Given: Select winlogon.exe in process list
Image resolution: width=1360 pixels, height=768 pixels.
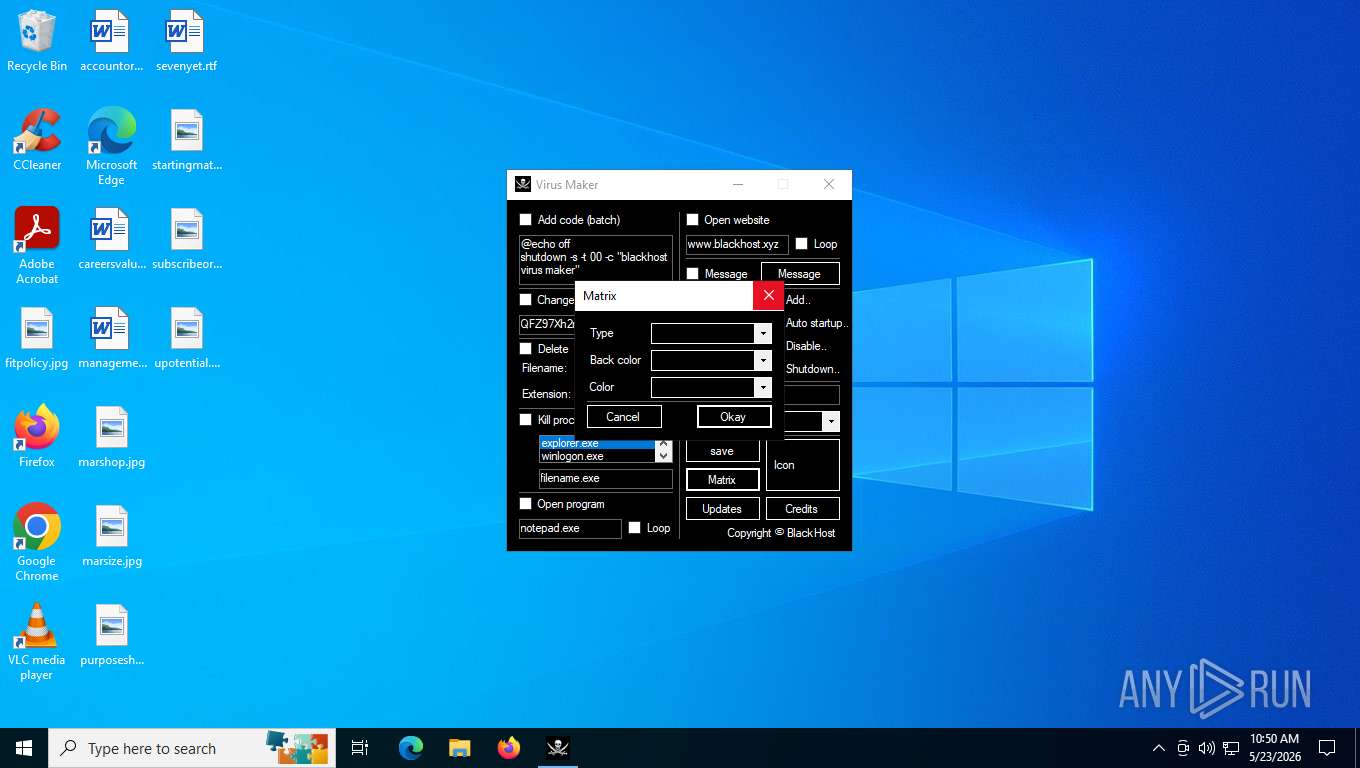Looking at the screenshot, I should (597, 456).
